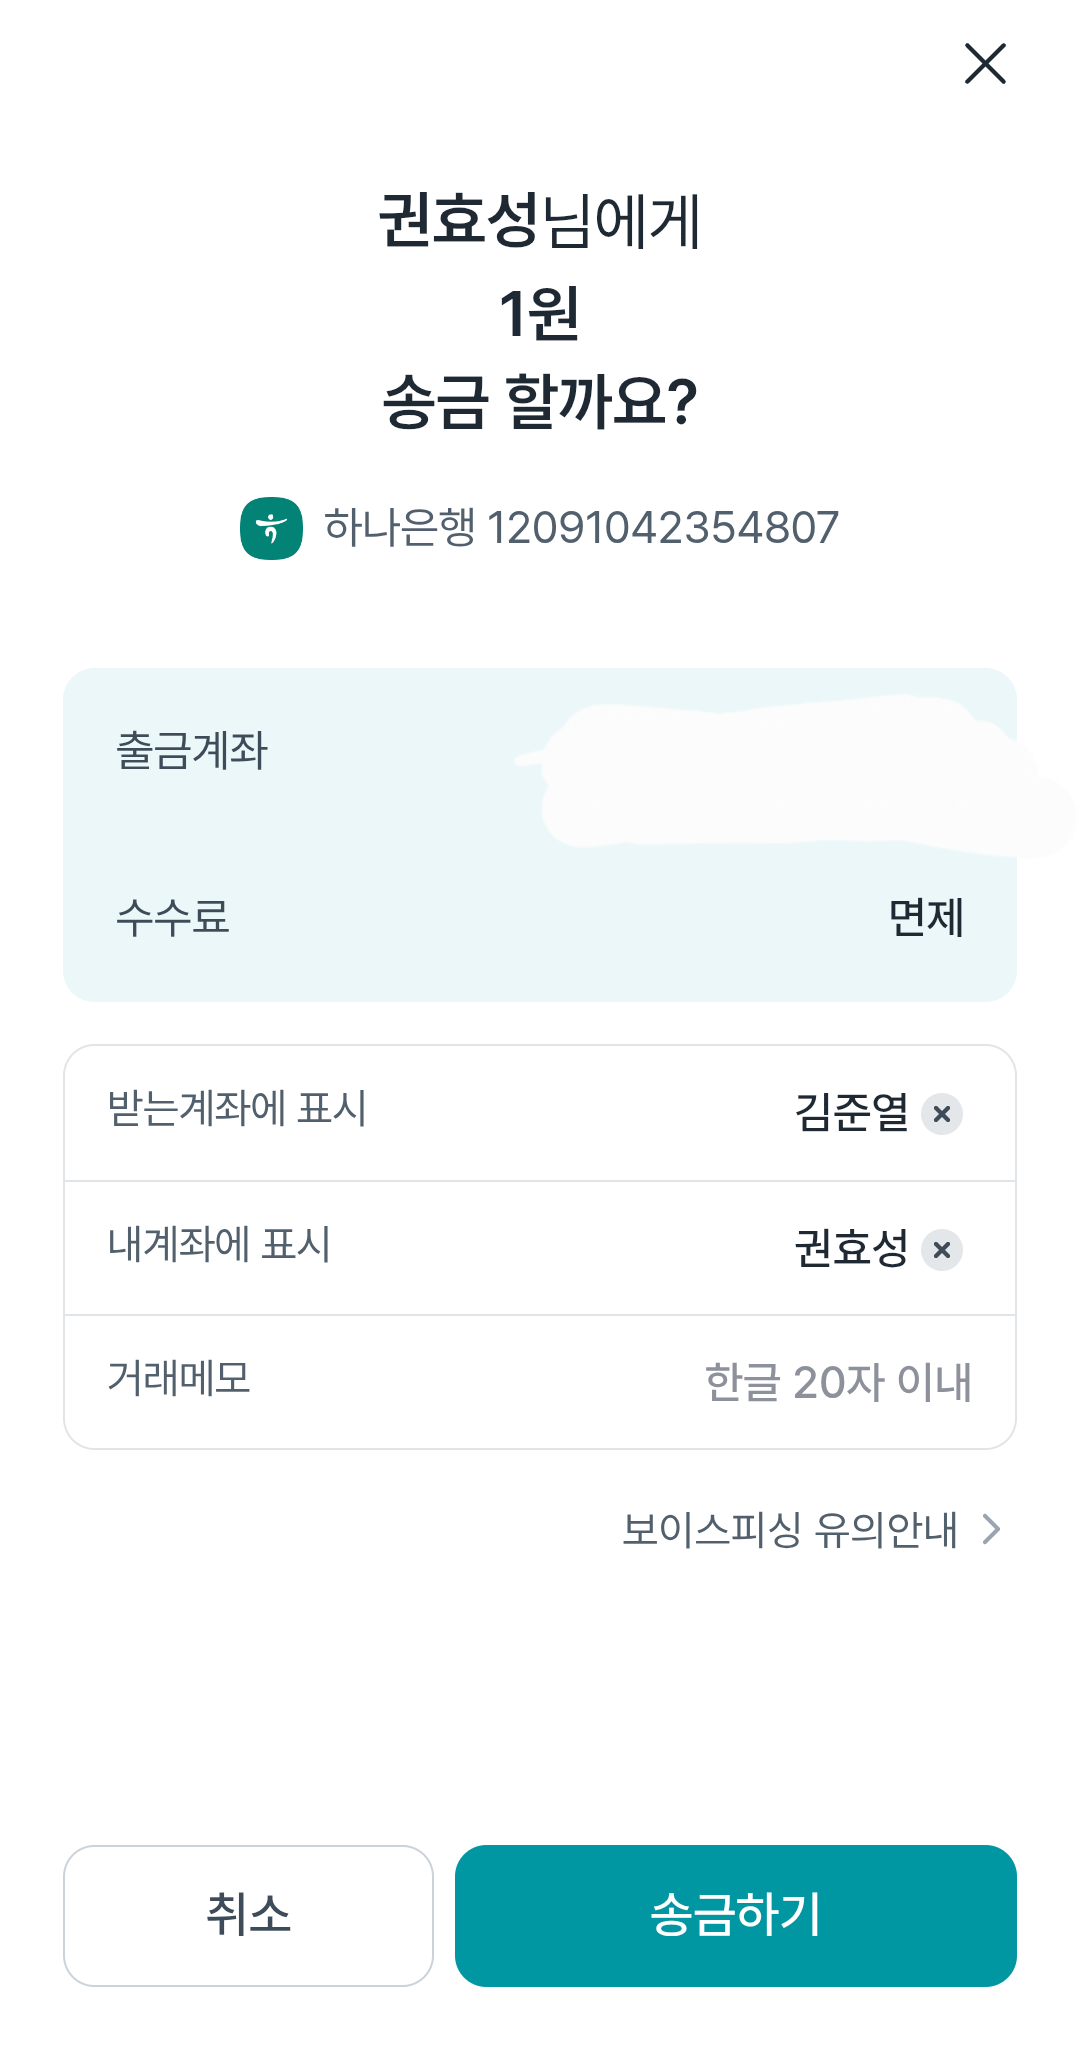Edit the 김준열 name field

point(851,1113)
